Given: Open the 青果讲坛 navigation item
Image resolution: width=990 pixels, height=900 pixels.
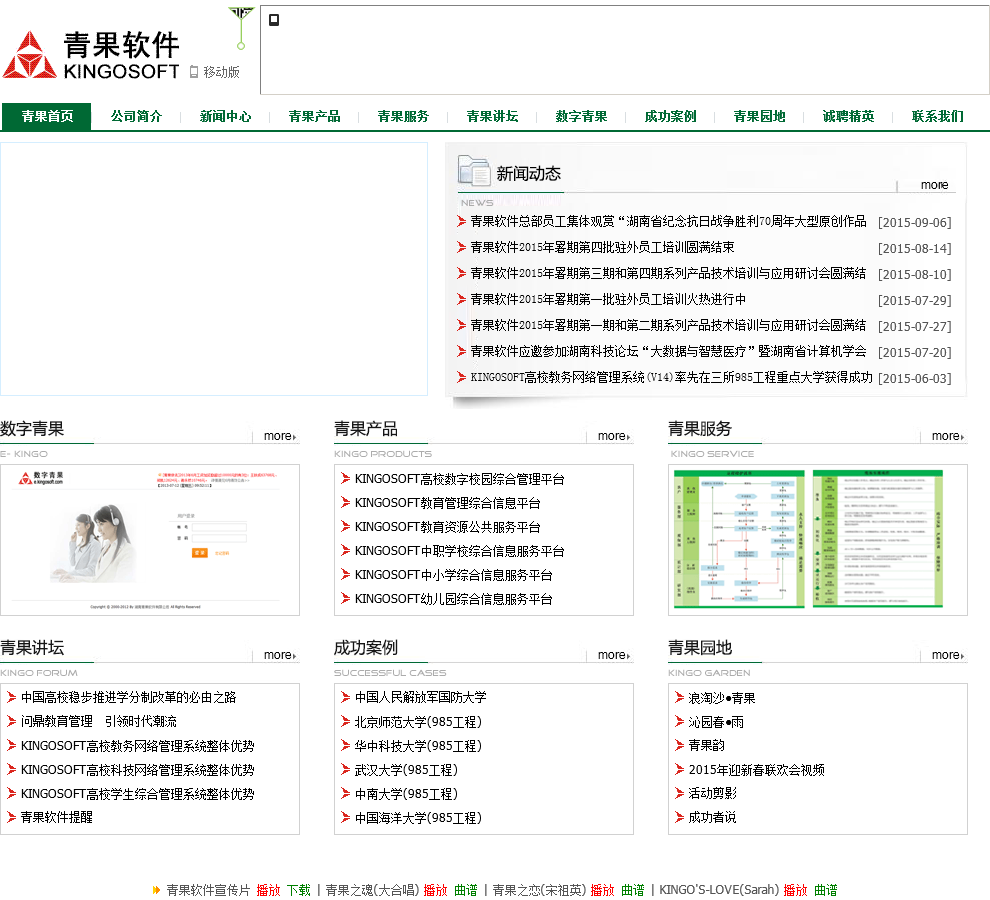Looking at the screenshot, I should point(492,116).
